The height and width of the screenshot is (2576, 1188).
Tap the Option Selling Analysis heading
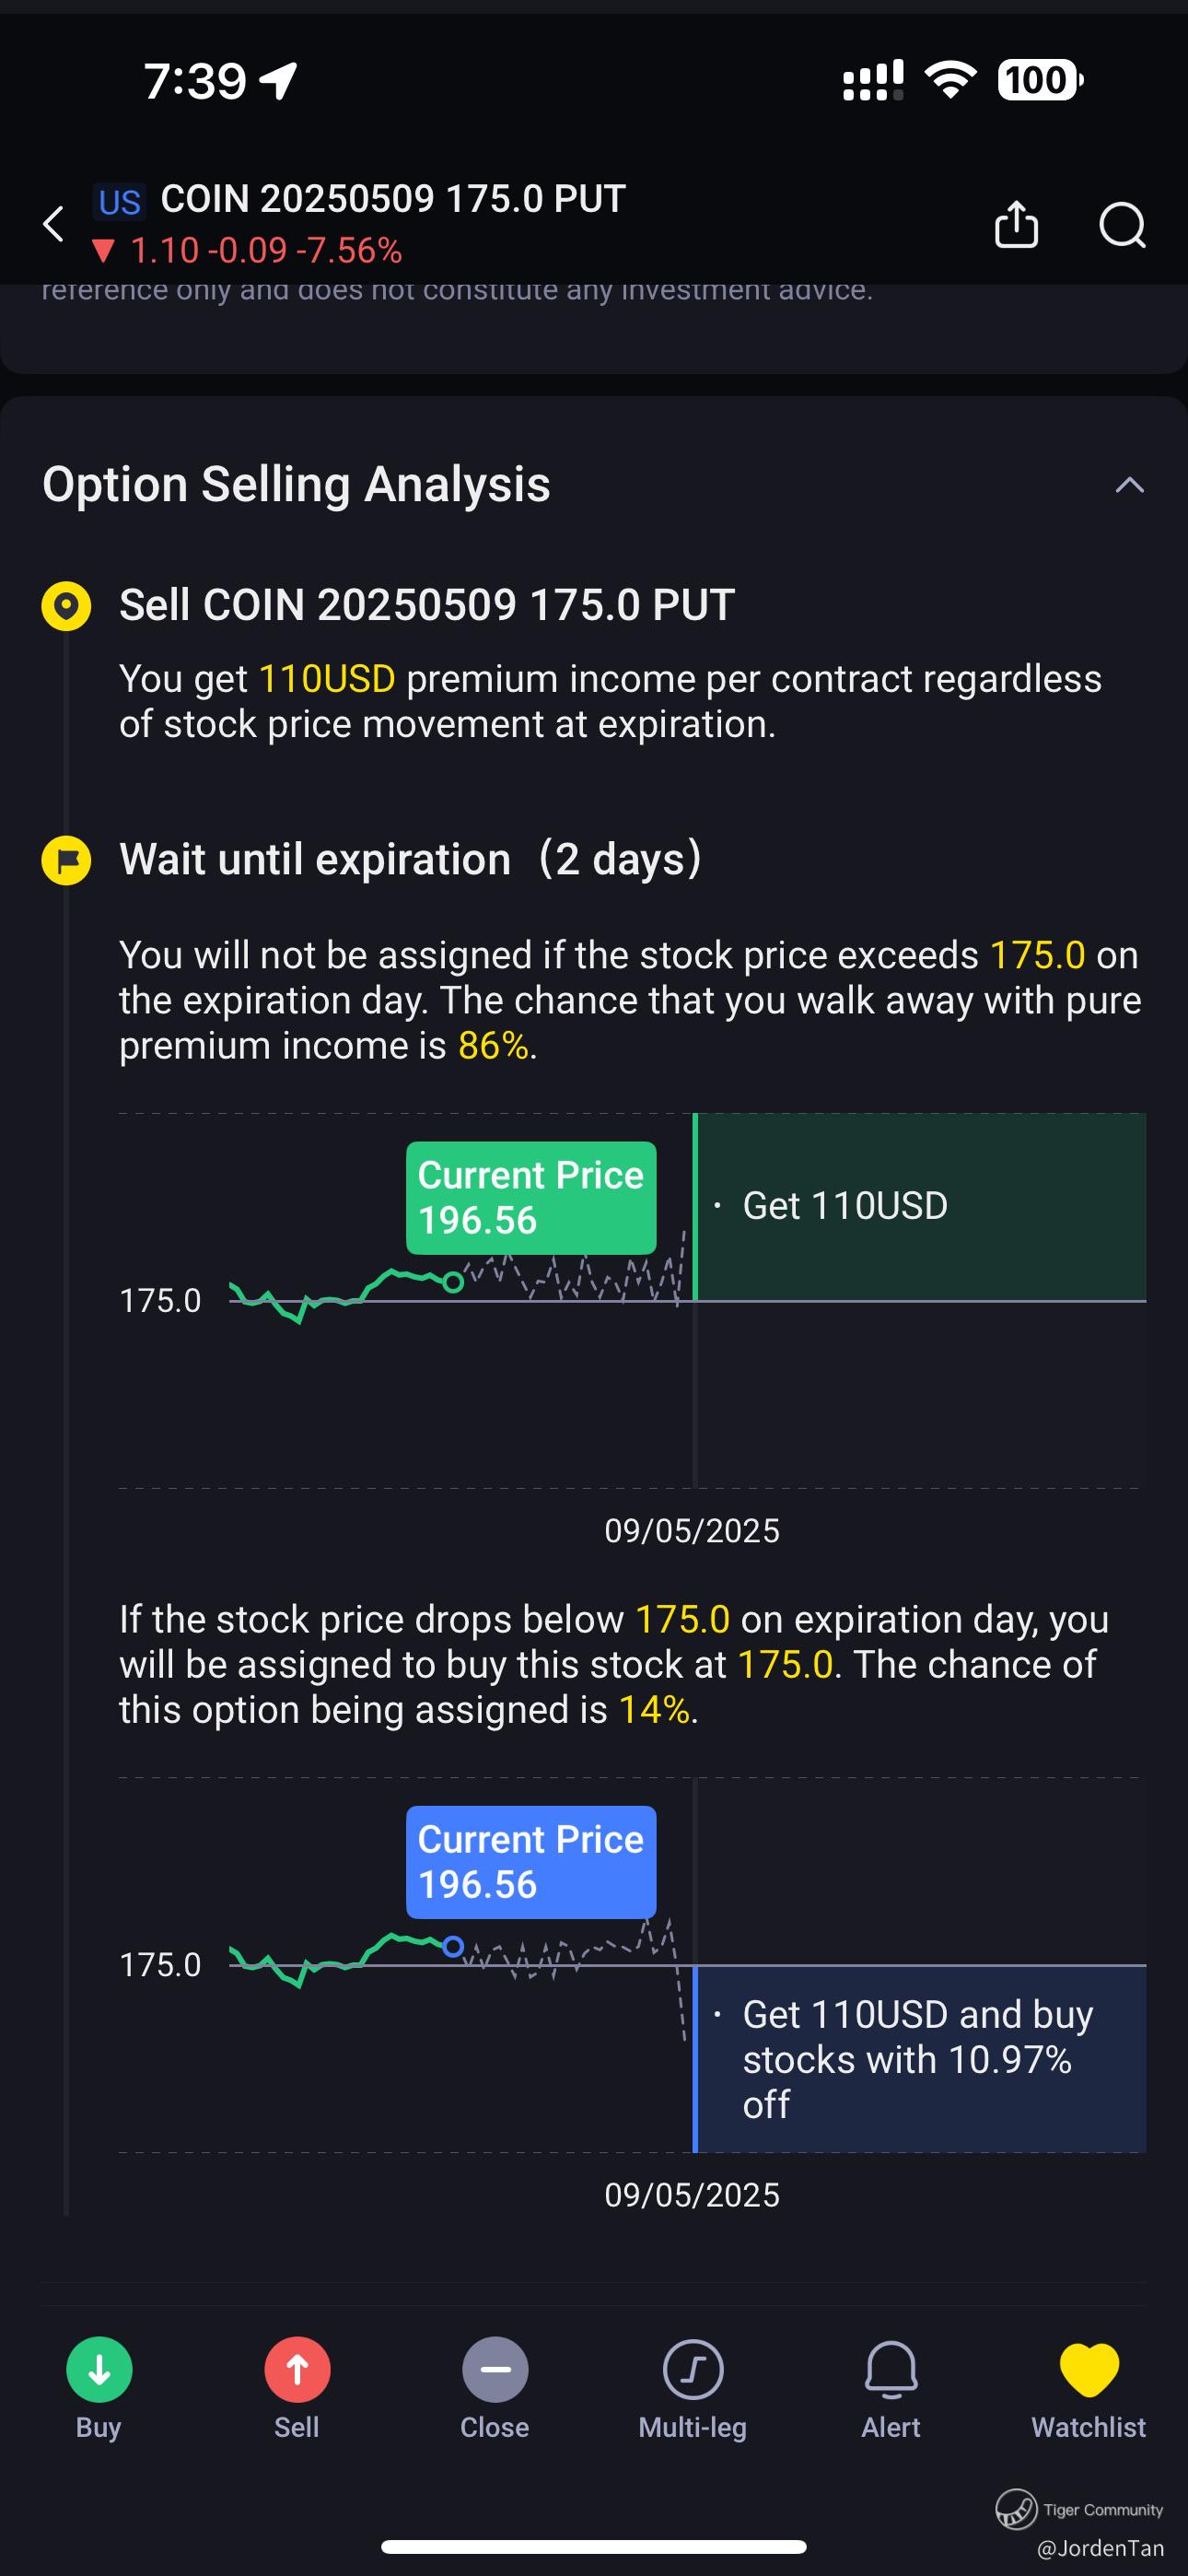pyautogui.click(x=296, y=484)
